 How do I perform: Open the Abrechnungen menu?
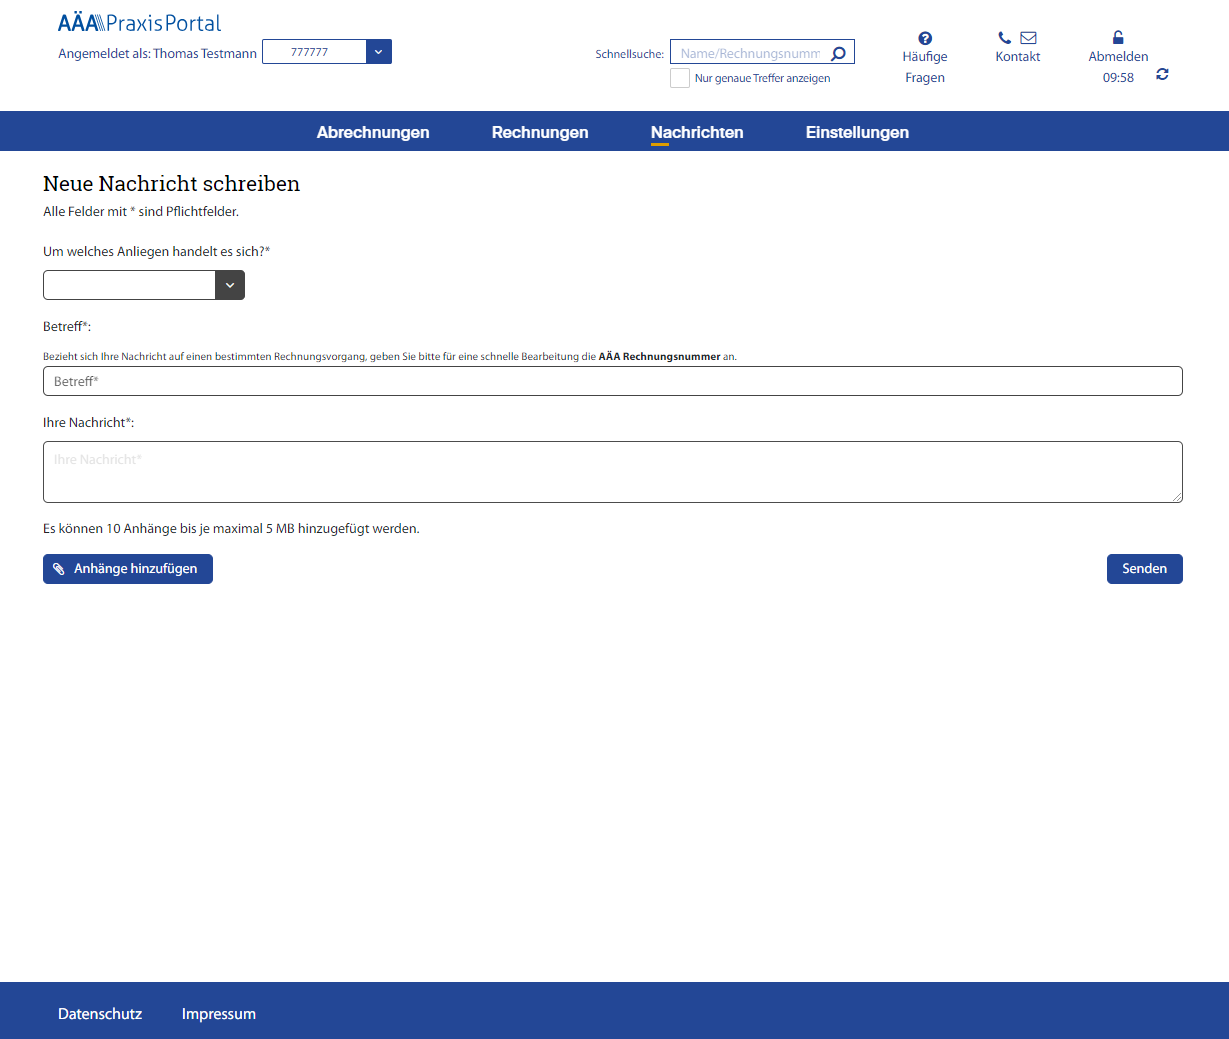tap(373, 132)
